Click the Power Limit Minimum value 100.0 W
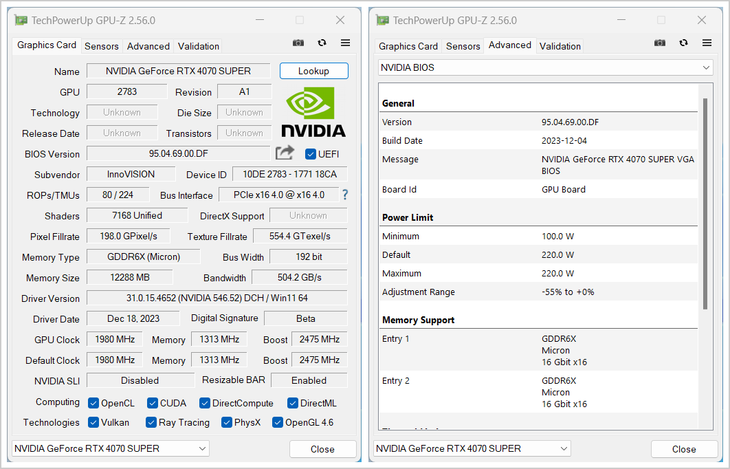The image size is (730, 469). (x=558, y=236)
